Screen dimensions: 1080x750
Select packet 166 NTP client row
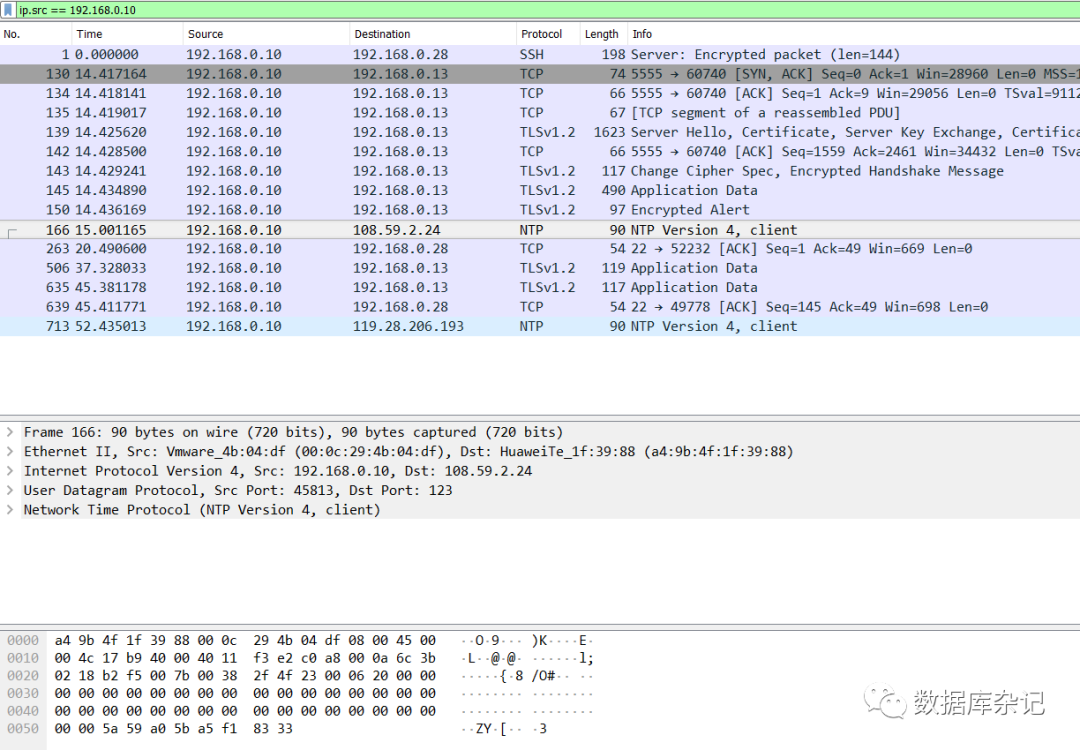540,229
